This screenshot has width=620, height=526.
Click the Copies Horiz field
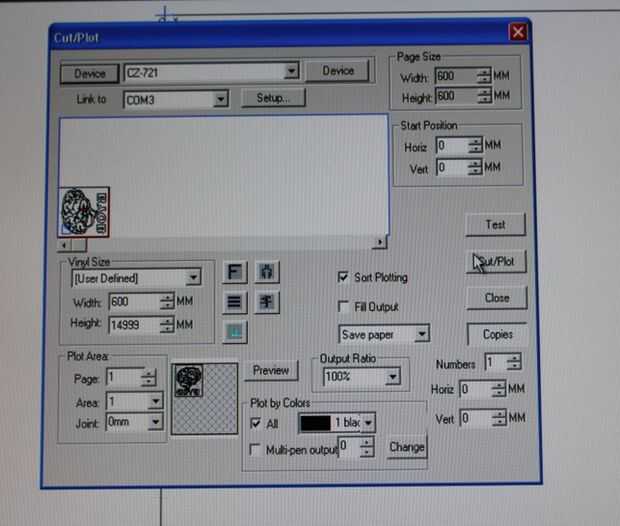[x=476, y=389]
